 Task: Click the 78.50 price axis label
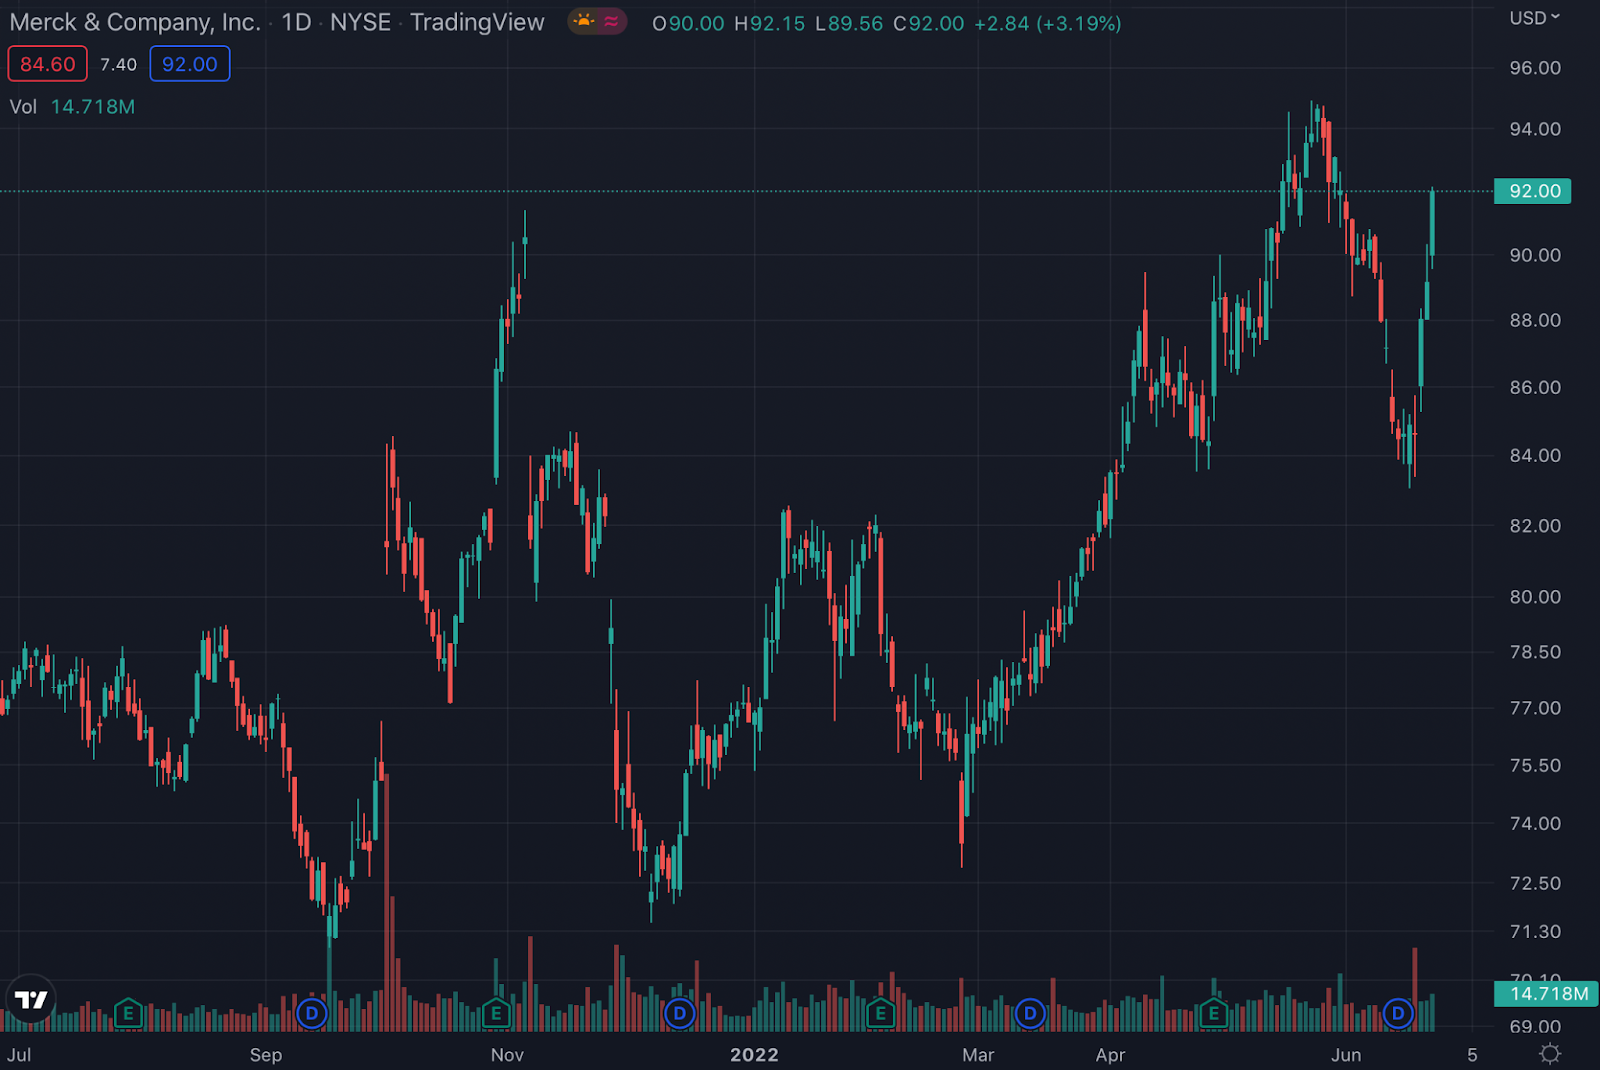click(1535, 652)
